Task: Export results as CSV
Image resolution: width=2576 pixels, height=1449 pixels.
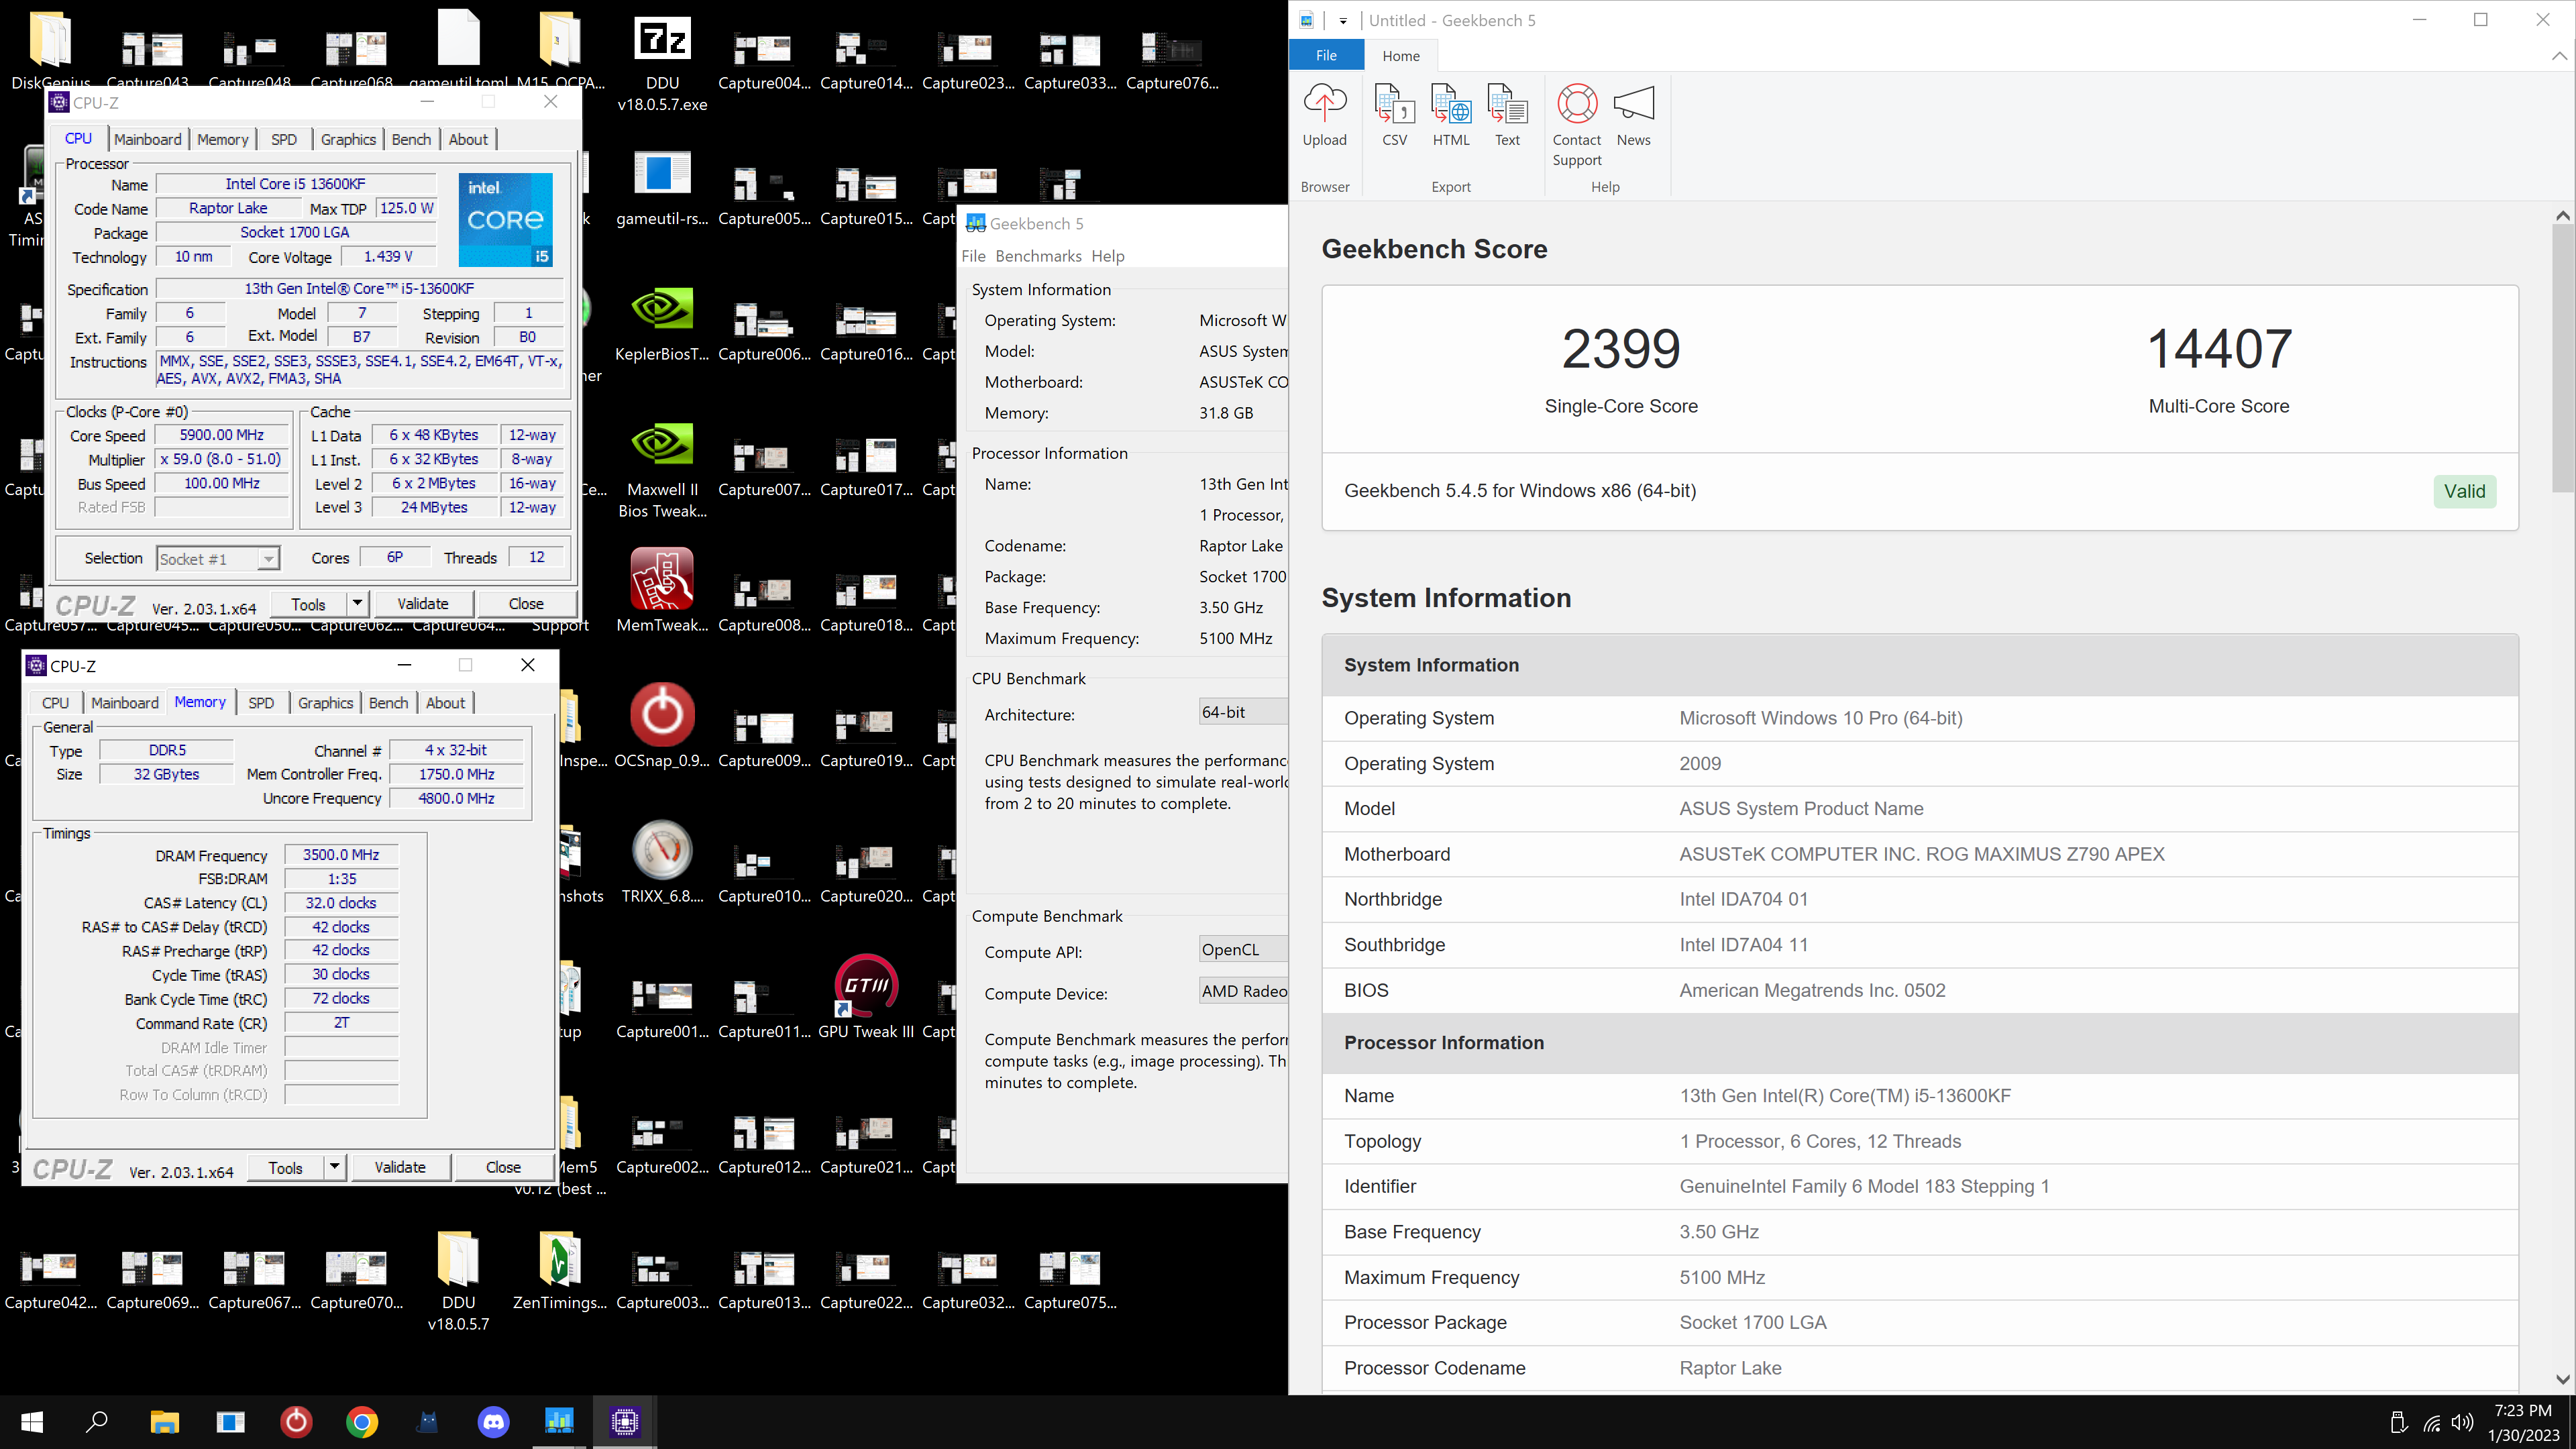Action: [x=1394, y=116]
